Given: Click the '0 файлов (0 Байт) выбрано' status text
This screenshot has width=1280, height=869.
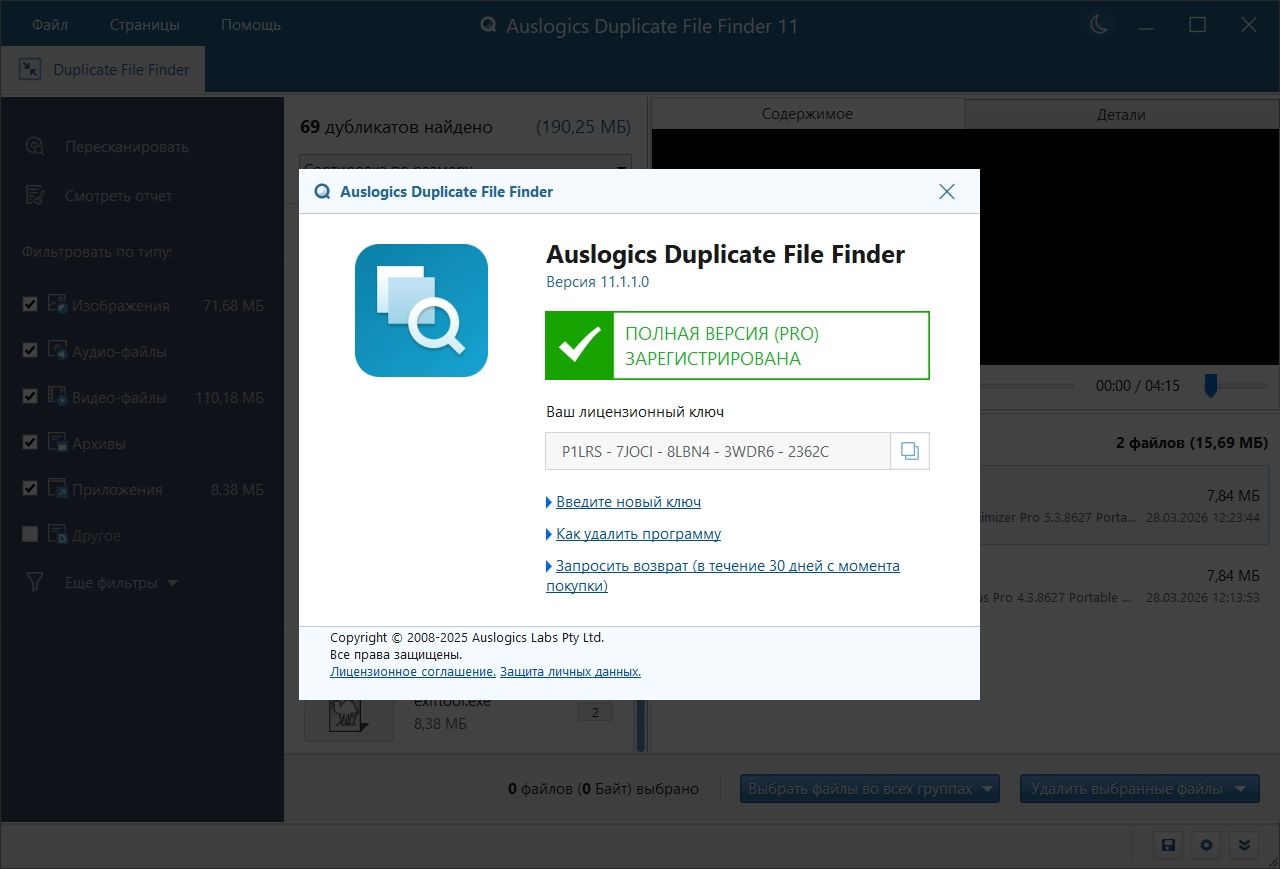Looking at the screenshot, I should [603, 789].
